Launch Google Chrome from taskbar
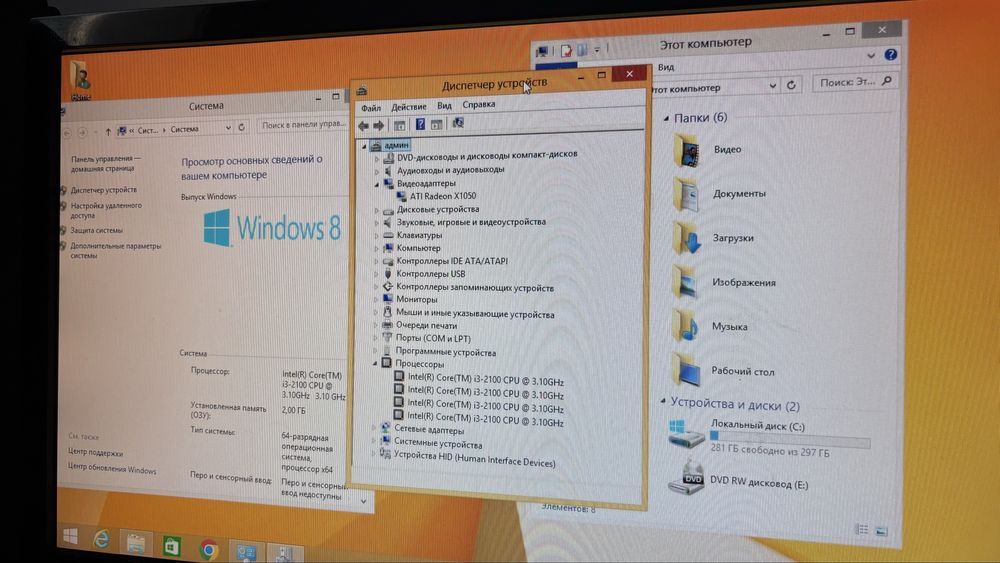The height and width of the screenshot is (563, 1000). tap(208, 549)
